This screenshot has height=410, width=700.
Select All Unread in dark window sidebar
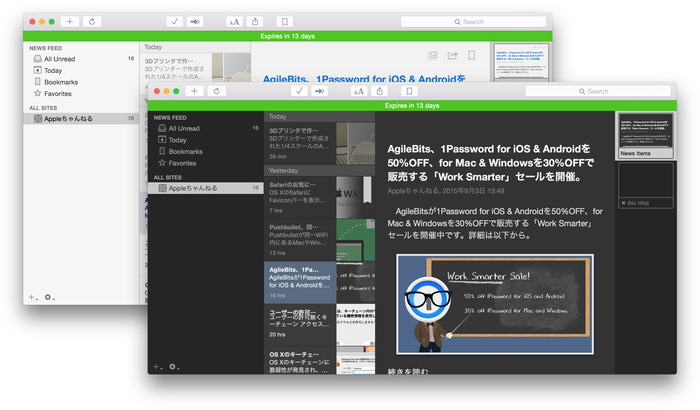[206, 128]
